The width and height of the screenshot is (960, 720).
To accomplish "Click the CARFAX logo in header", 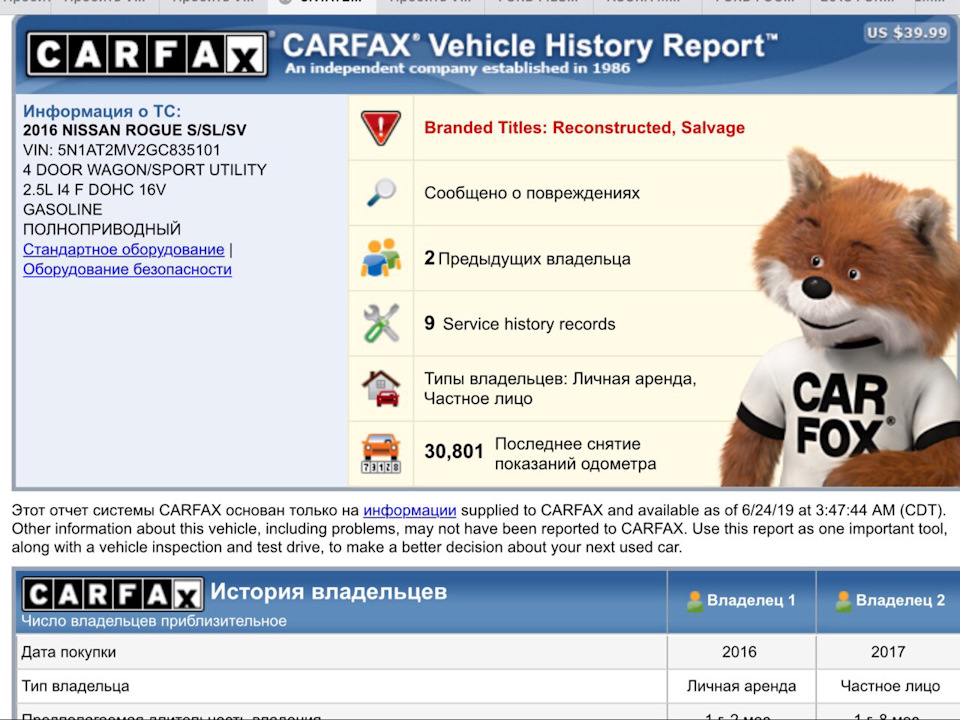I will [146, 54].
